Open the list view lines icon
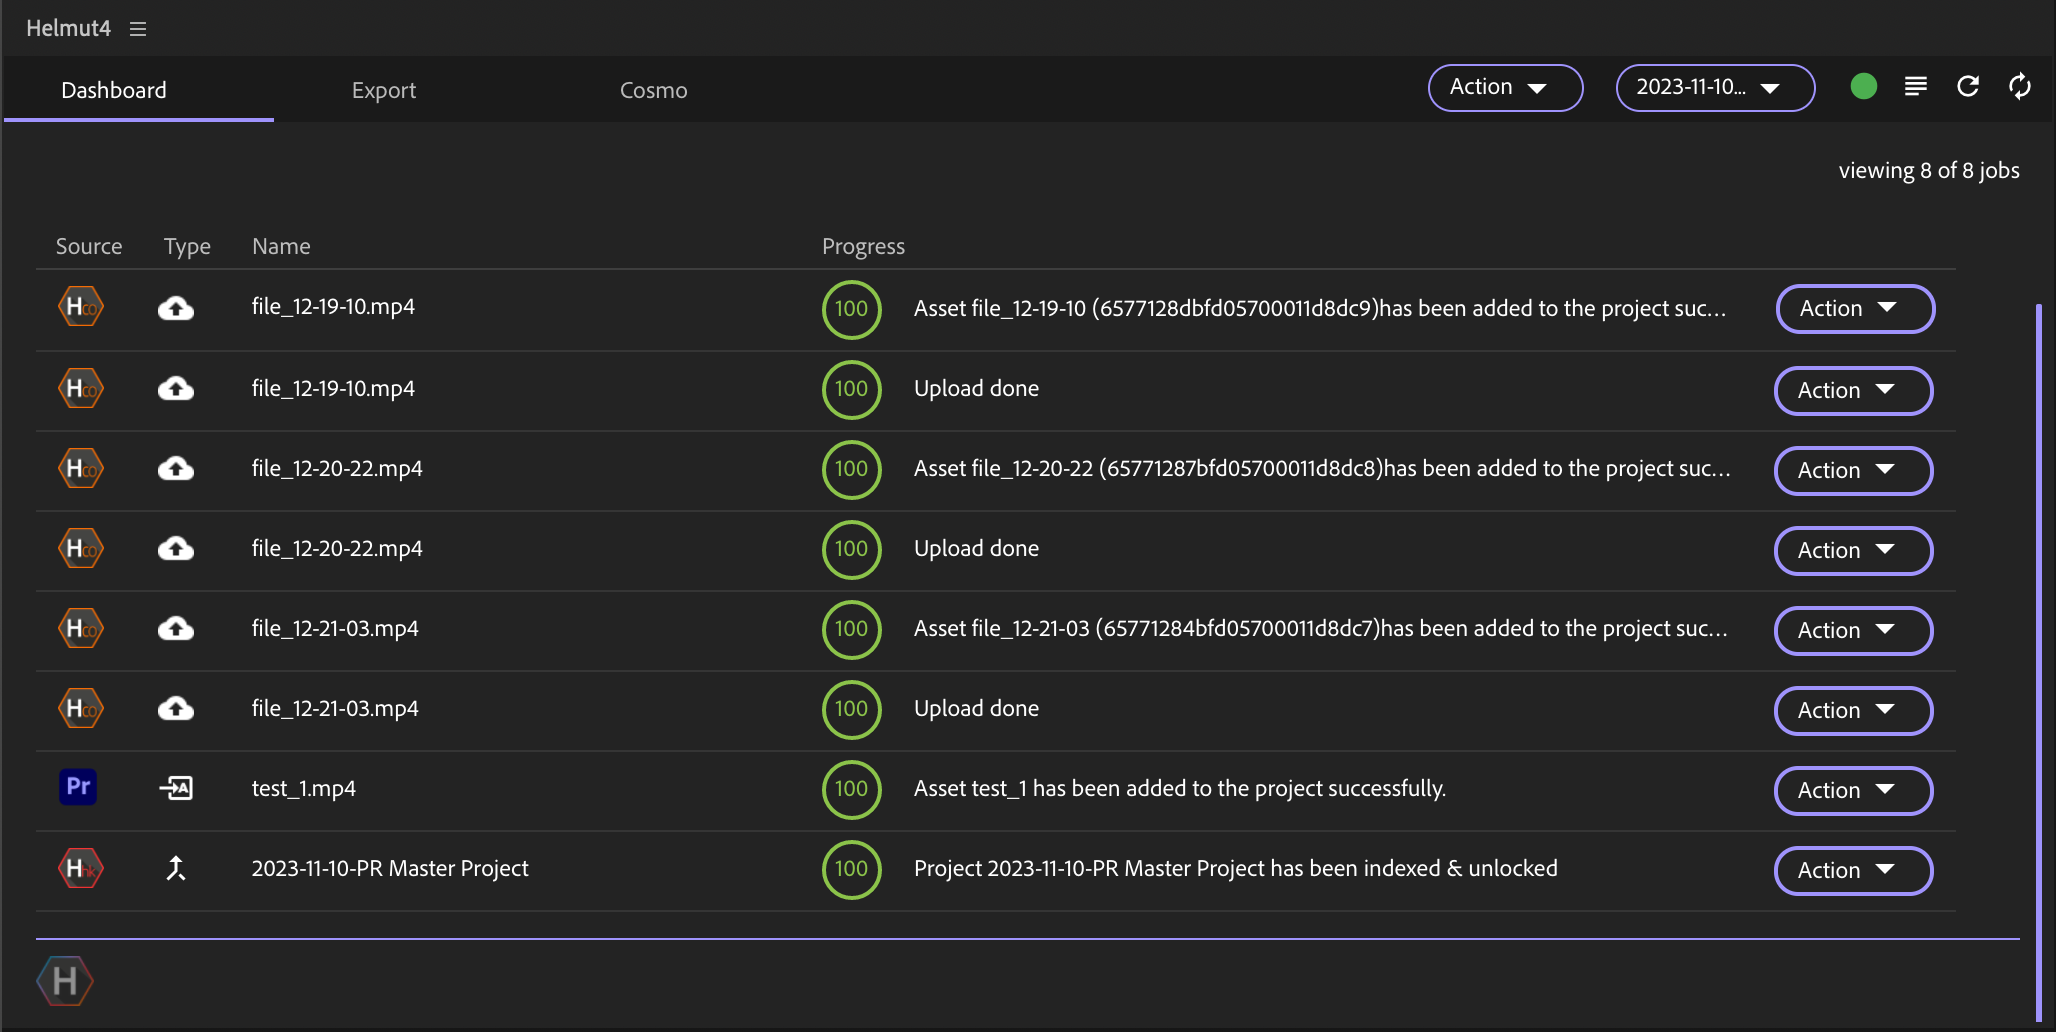Screen dimensions: 2056x1032 click(x=1915, y=87)
